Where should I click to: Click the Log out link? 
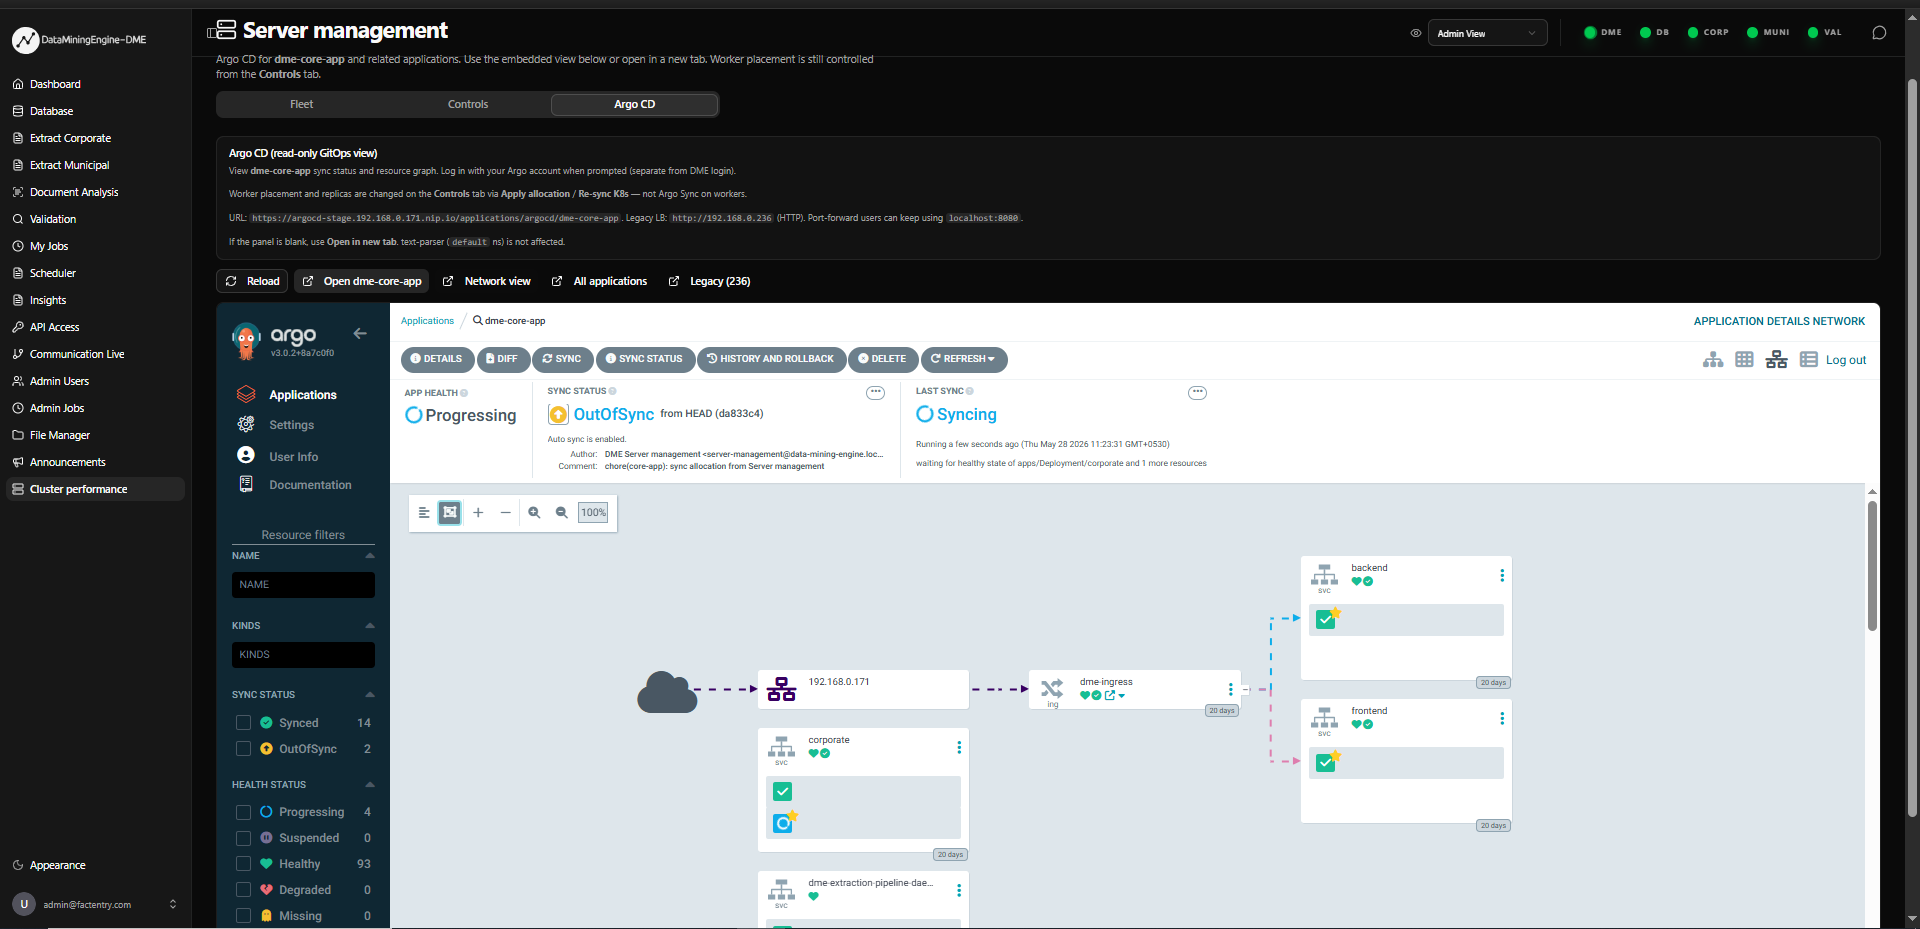coord(1846,360)
